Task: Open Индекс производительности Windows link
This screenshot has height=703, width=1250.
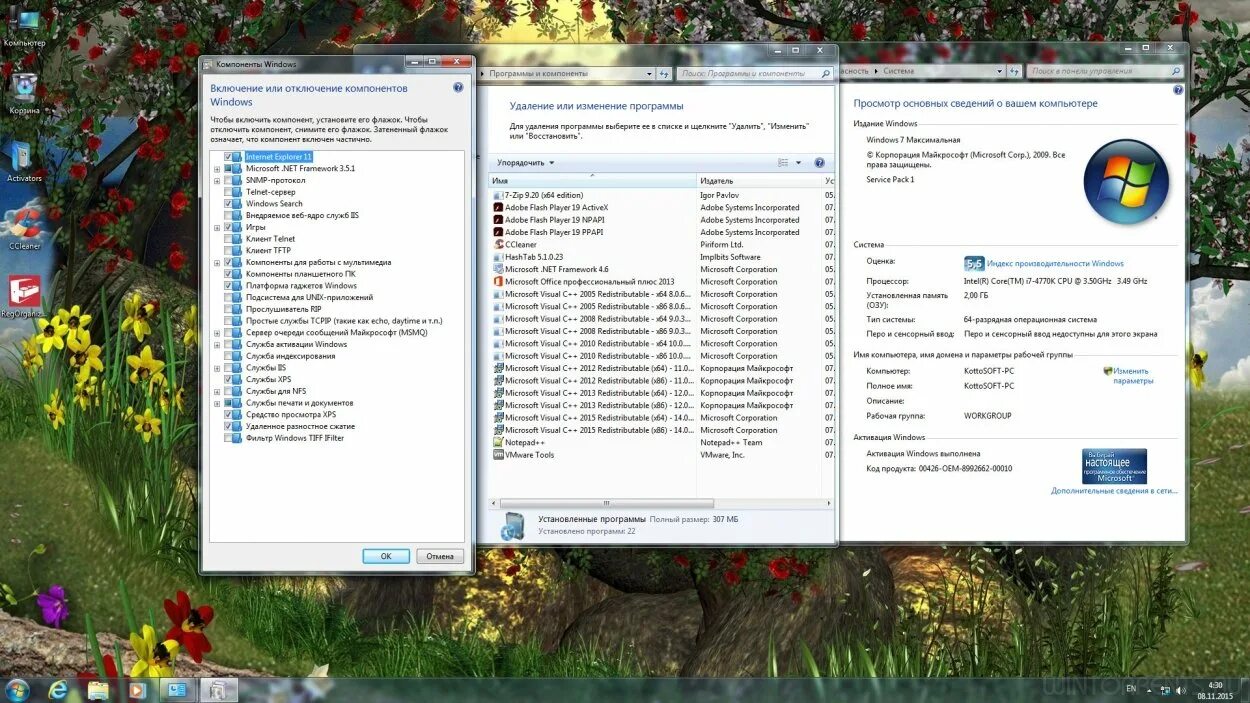Action: [1055, 264]
